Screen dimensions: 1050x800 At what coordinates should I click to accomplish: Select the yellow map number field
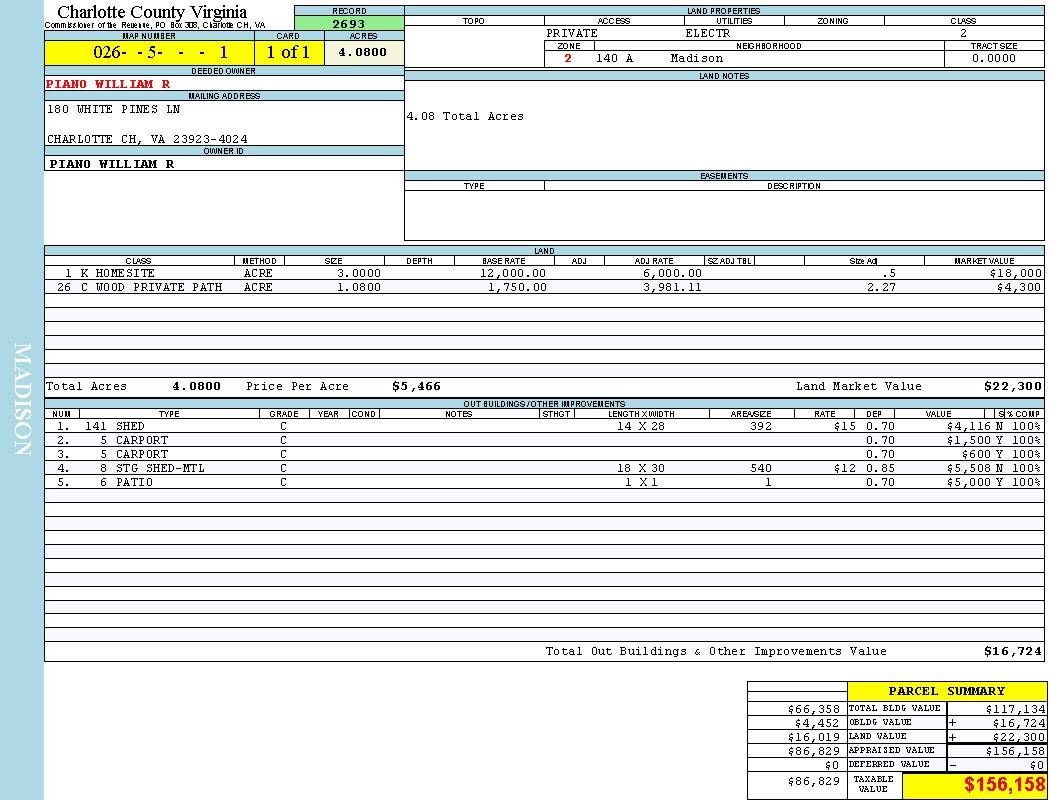149,53
